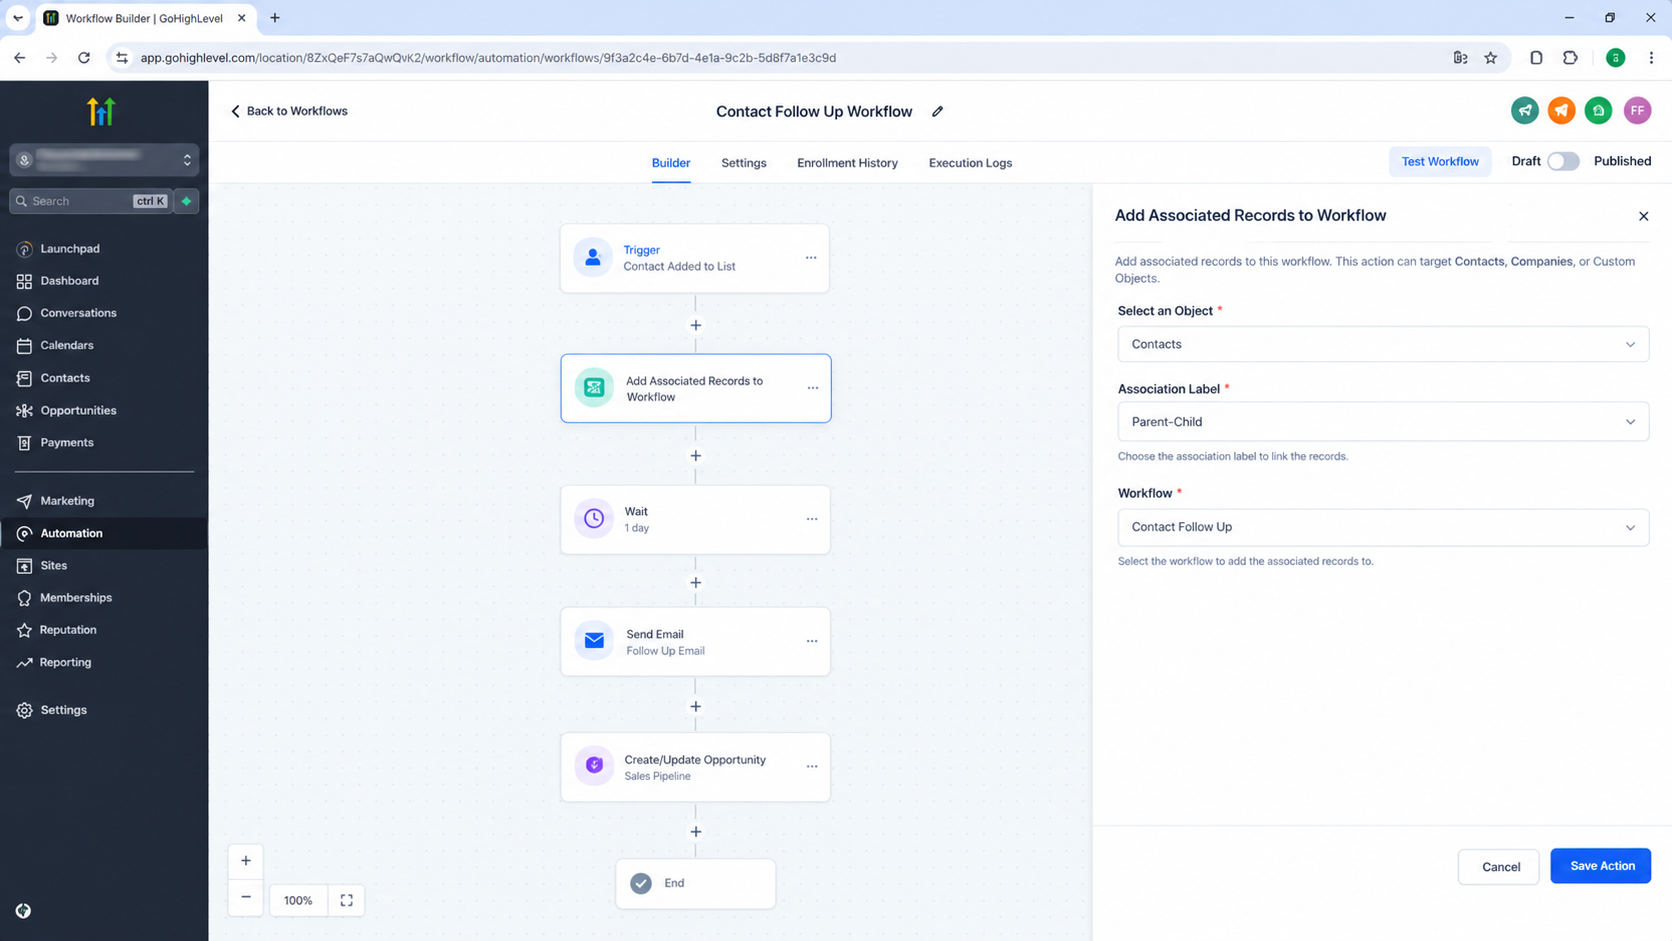The height and width of the screenshot is (941, 1672).
Task: Reload the page in the browser
Action: coord(84,58)
